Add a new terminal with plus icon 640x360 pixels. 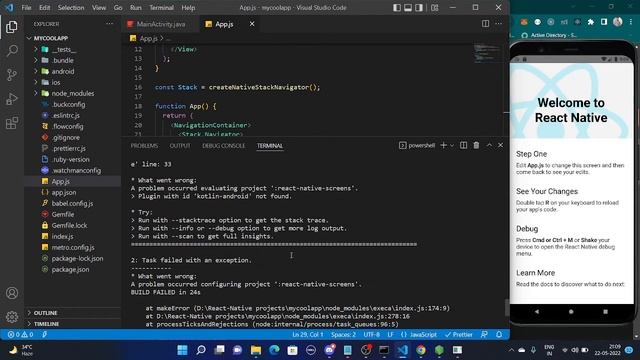coord(443,145)
